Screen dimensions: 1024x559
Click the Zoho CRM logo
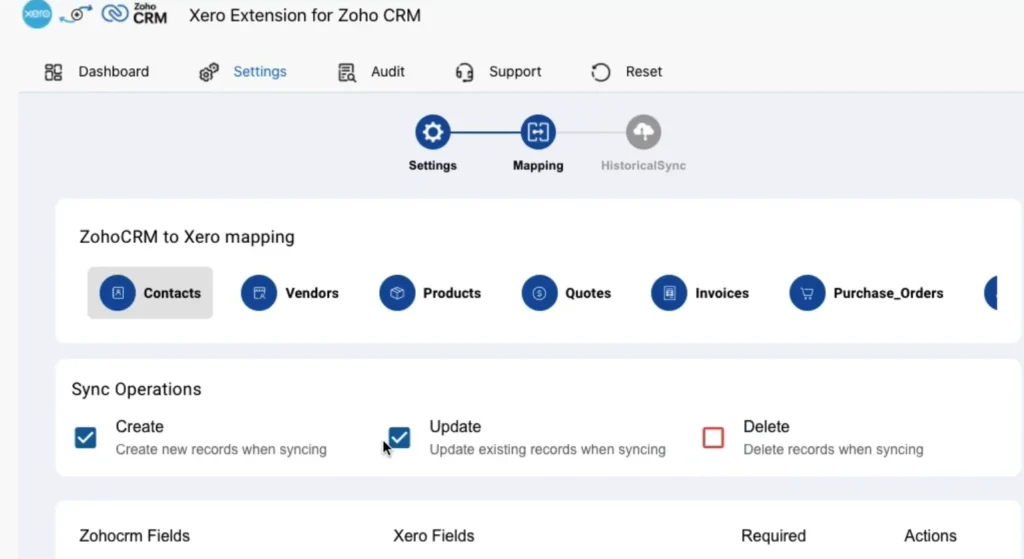(135, 14)
